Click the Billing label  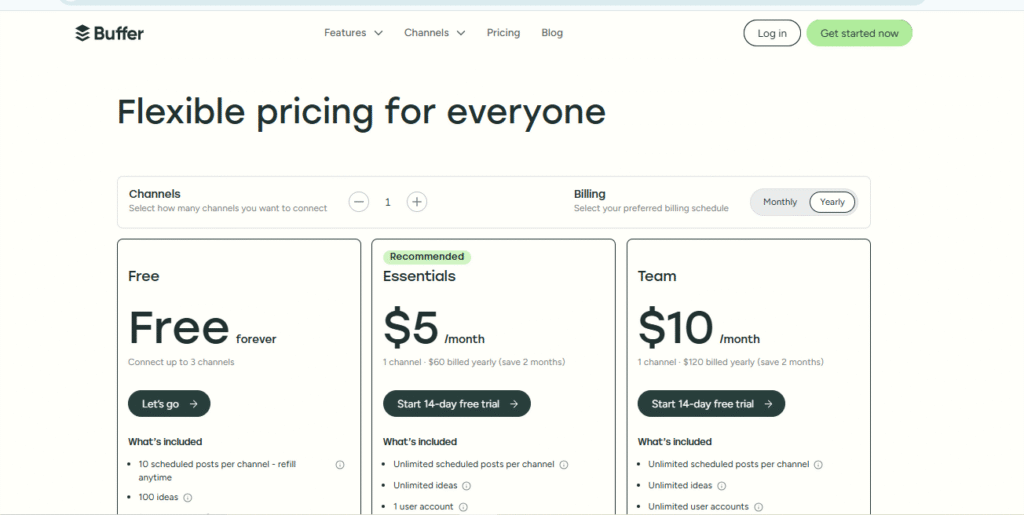coord(590,194)
